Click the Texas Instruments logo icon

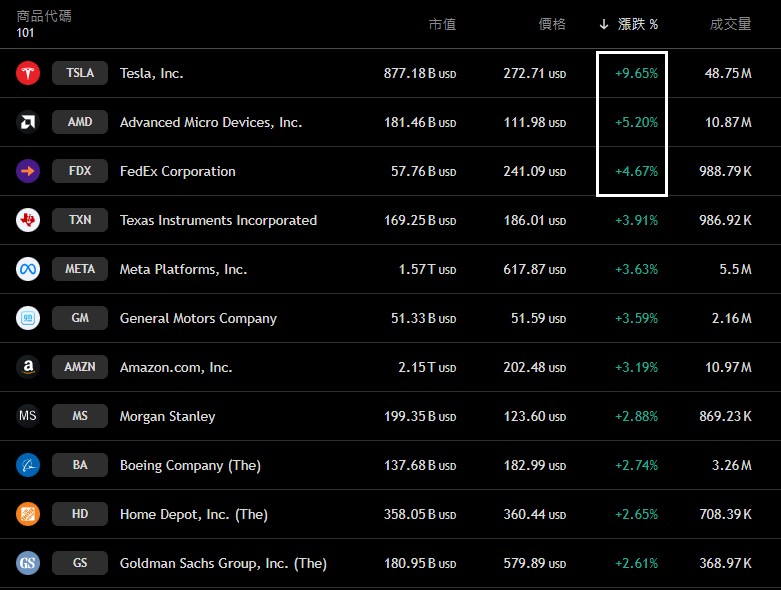point(28,220)
